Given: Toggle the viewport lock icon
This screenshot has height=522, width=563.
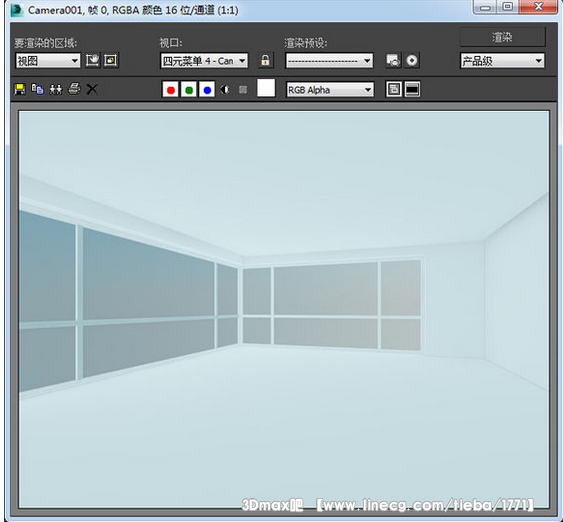Looking at the screenshot, I should pyautogui.click(x=265, y=60).
